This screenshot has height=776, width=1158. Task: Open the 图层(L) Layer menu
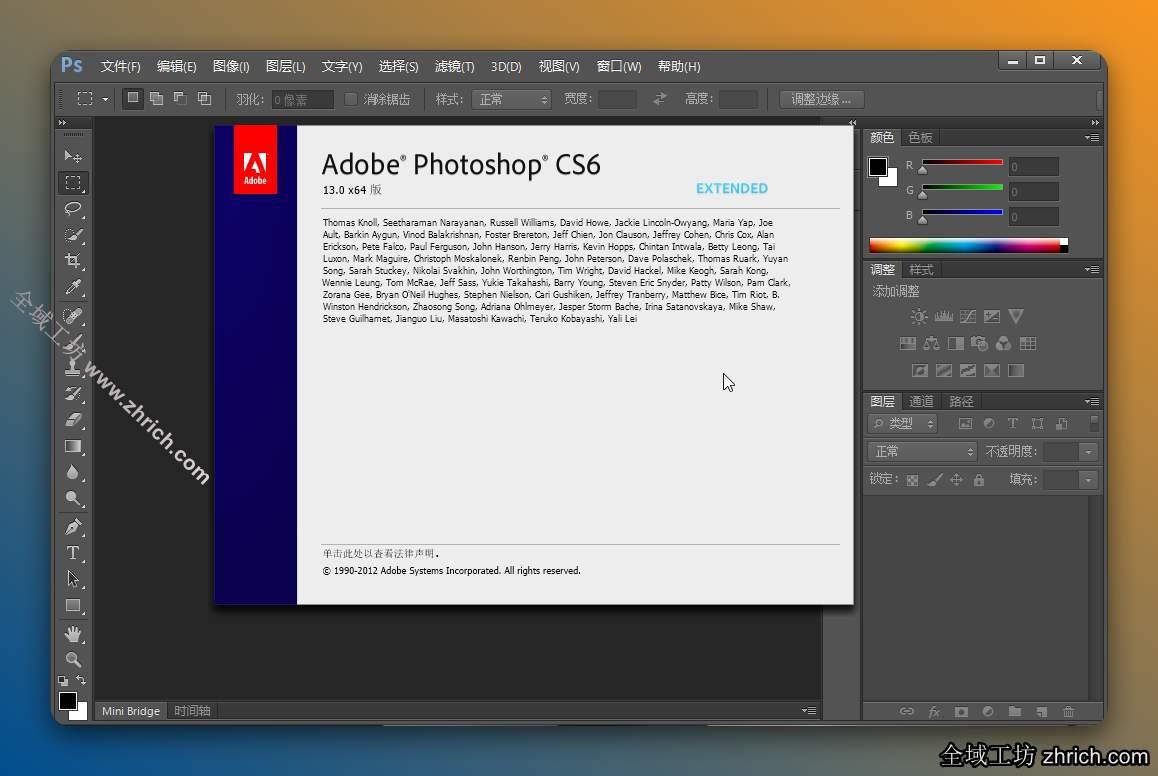[x=285, y=66]
